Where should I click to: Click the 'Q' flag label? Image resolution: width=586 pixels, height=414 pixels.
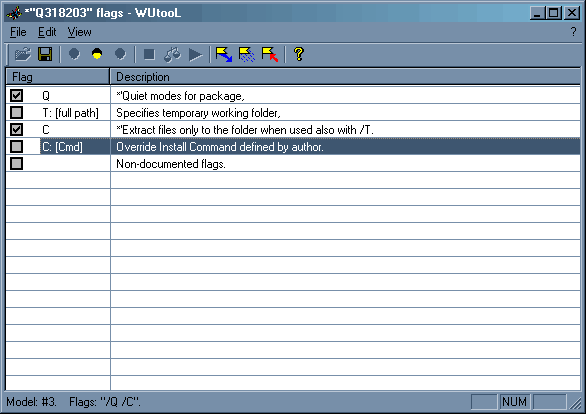[46, 96]
